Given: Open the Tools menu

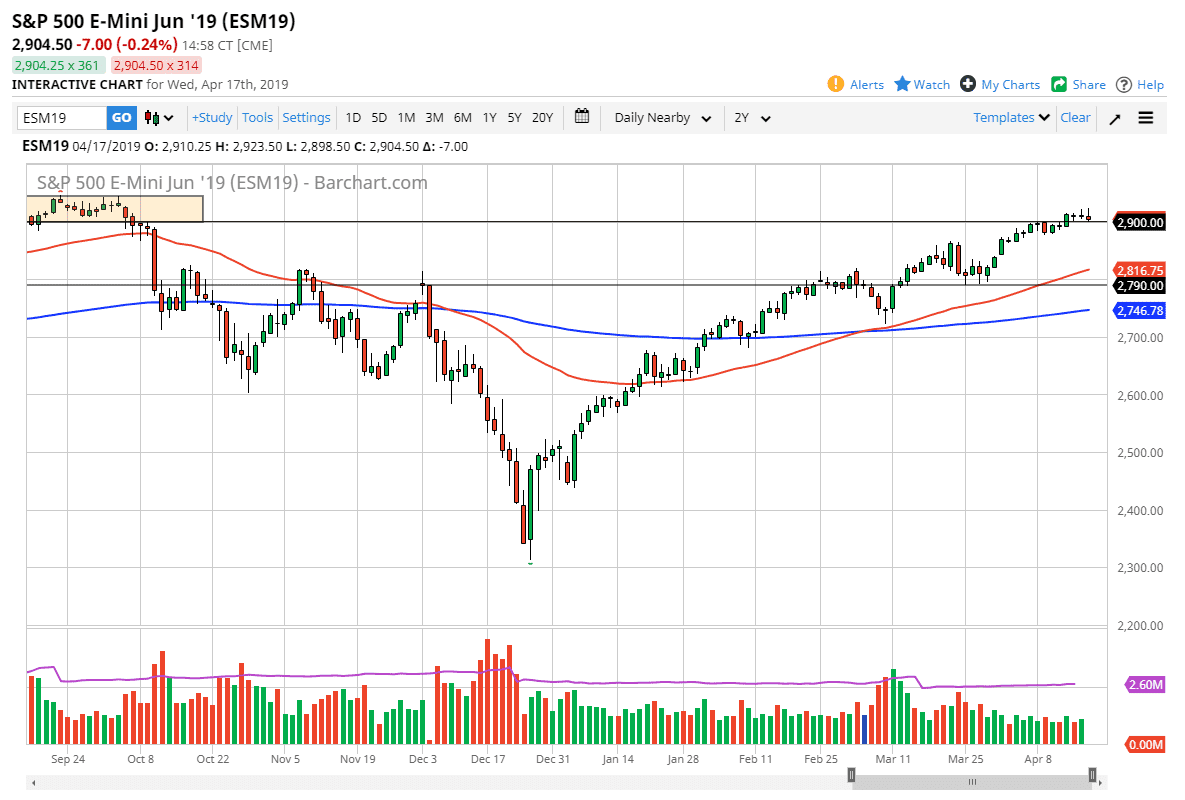Looking at the screenshot, I should click(258, 117).
